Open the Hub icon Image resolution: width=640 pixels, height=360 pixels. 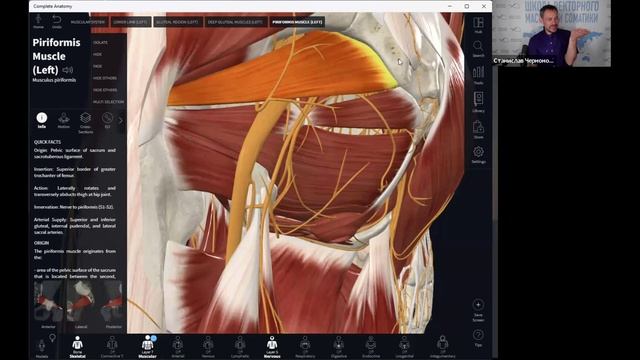478,25
